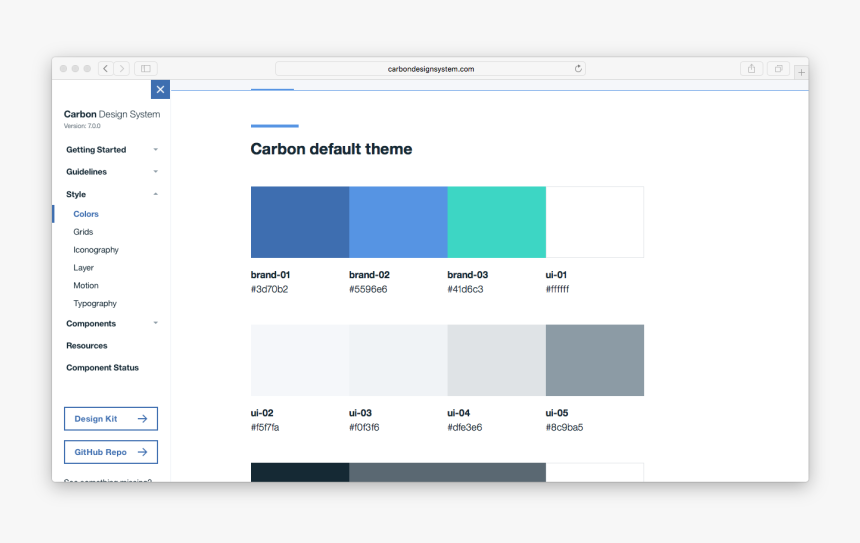Open a new tab with plus icon
The height and width of the screenshot is (543, 860).
[801, 72]
